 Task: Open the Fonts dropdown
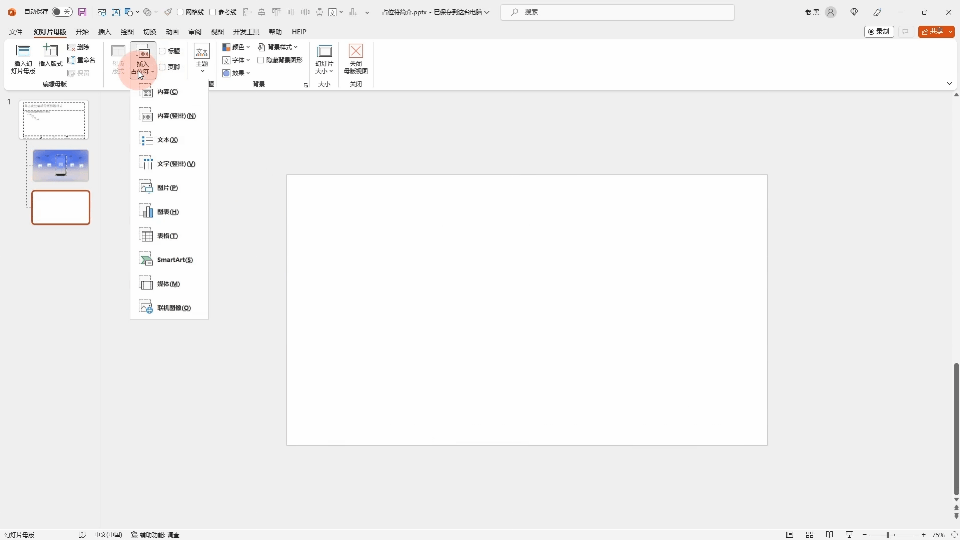[236, 60]
